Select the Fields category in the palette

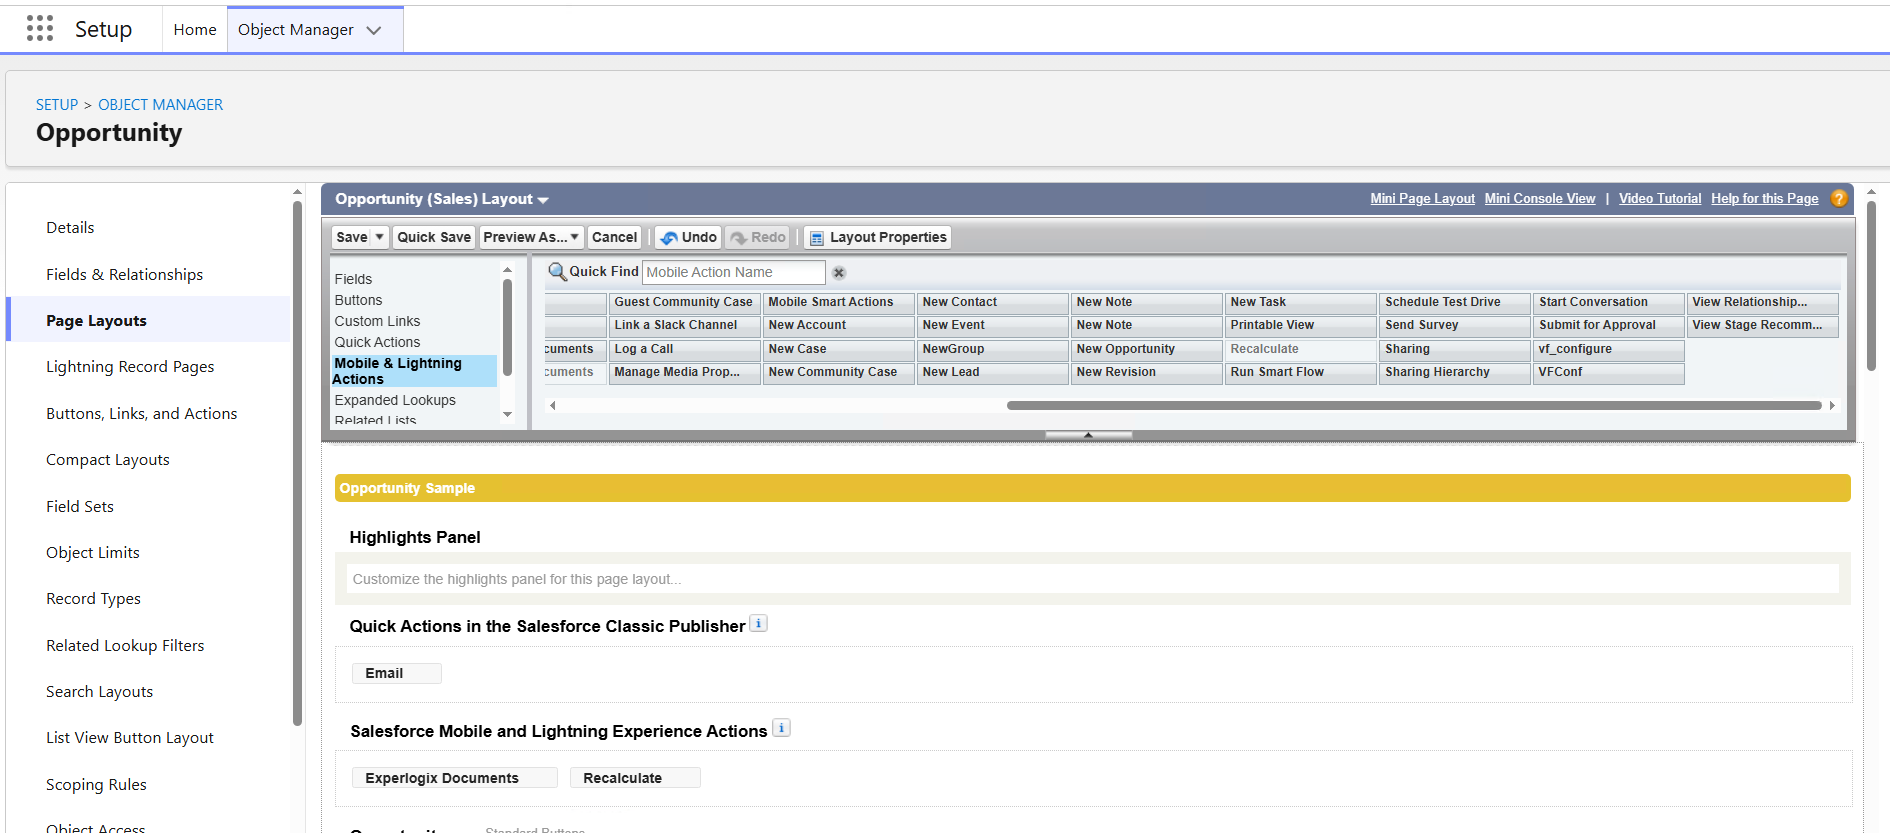click(x=353, y=279)
